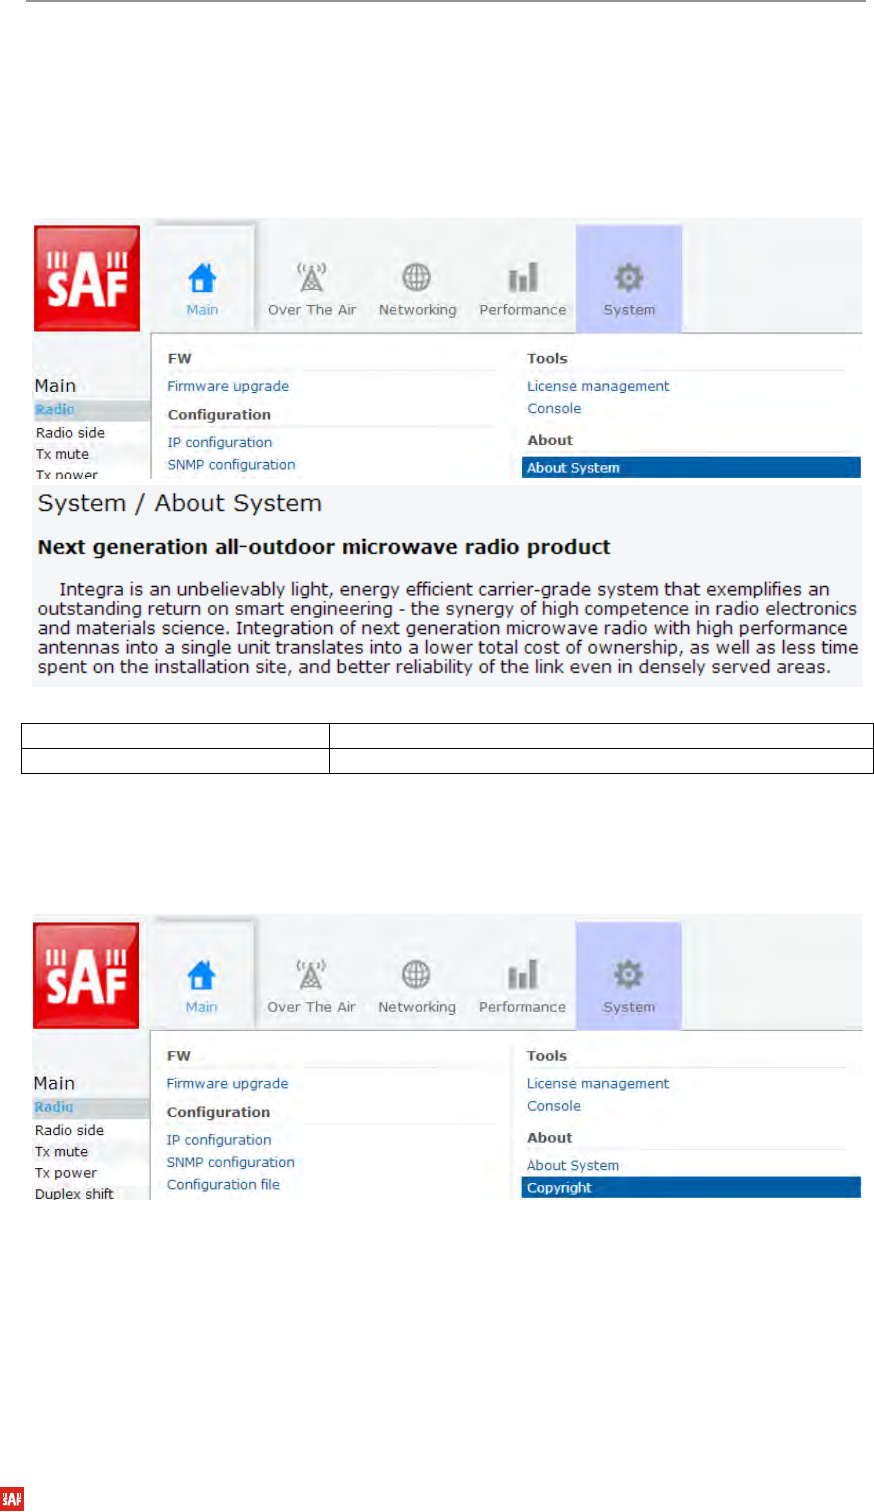The image size is (874, 1512).
Task: Open the Over The Air antenna icon in the lower screenshot
Action: [311, 974]
